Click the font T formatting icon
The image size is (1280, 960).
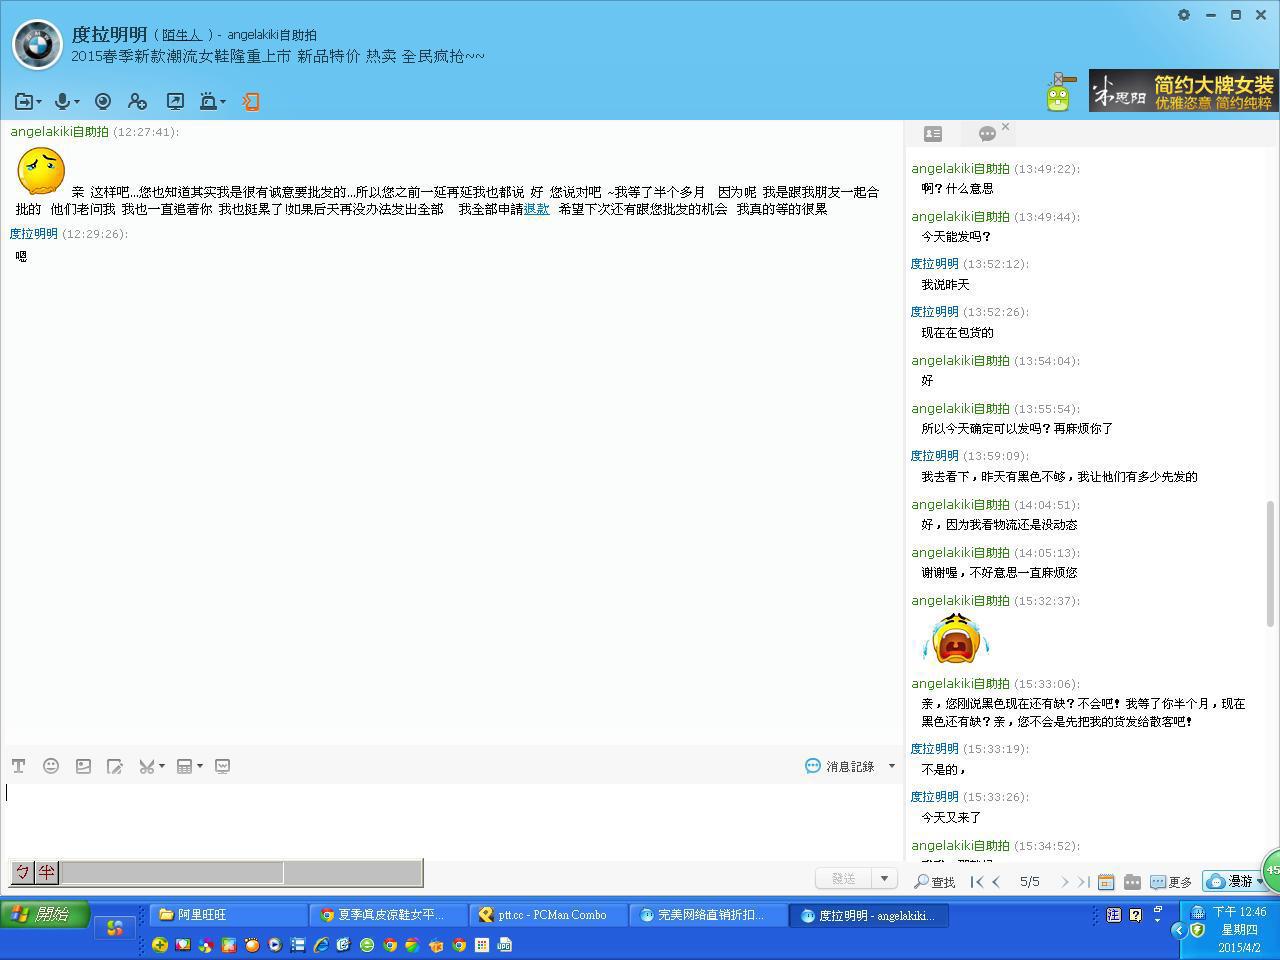tap(18, 766)
